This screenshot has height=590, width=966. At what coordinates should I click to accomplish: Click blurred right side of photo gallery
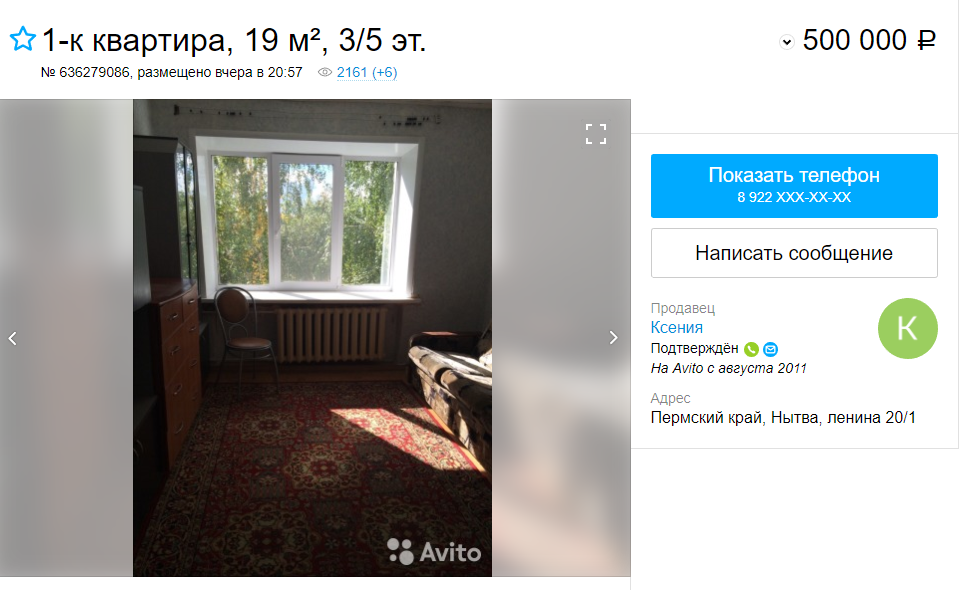click(561, 337)
